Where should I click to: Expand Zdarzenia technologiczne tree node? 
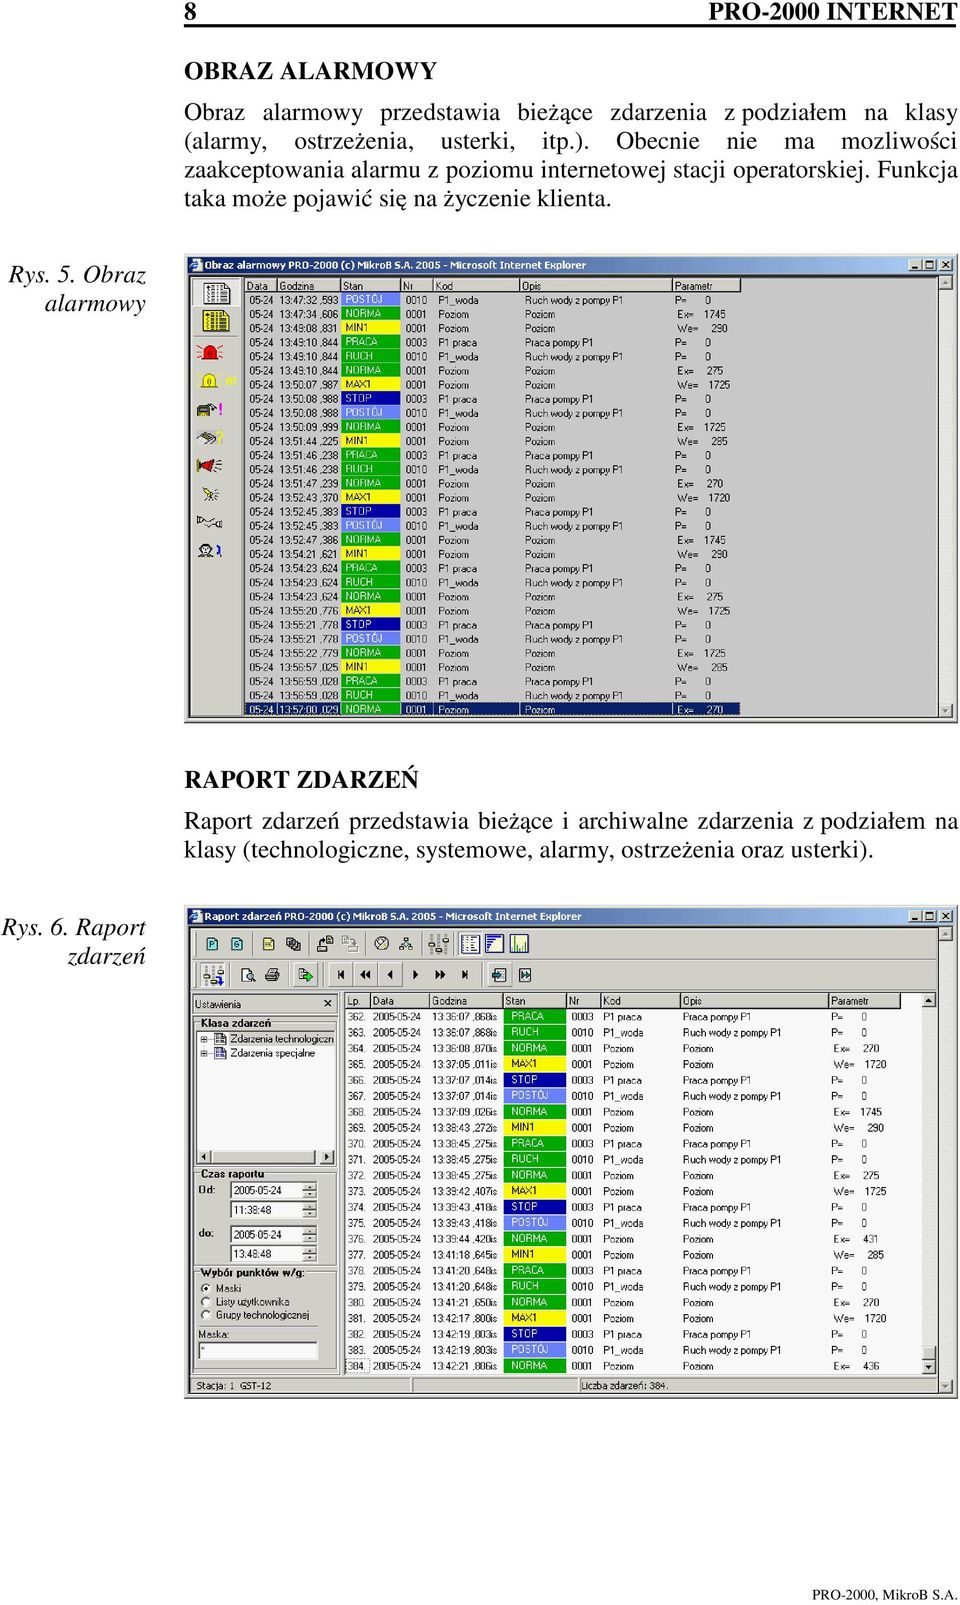pos(204,1039)
